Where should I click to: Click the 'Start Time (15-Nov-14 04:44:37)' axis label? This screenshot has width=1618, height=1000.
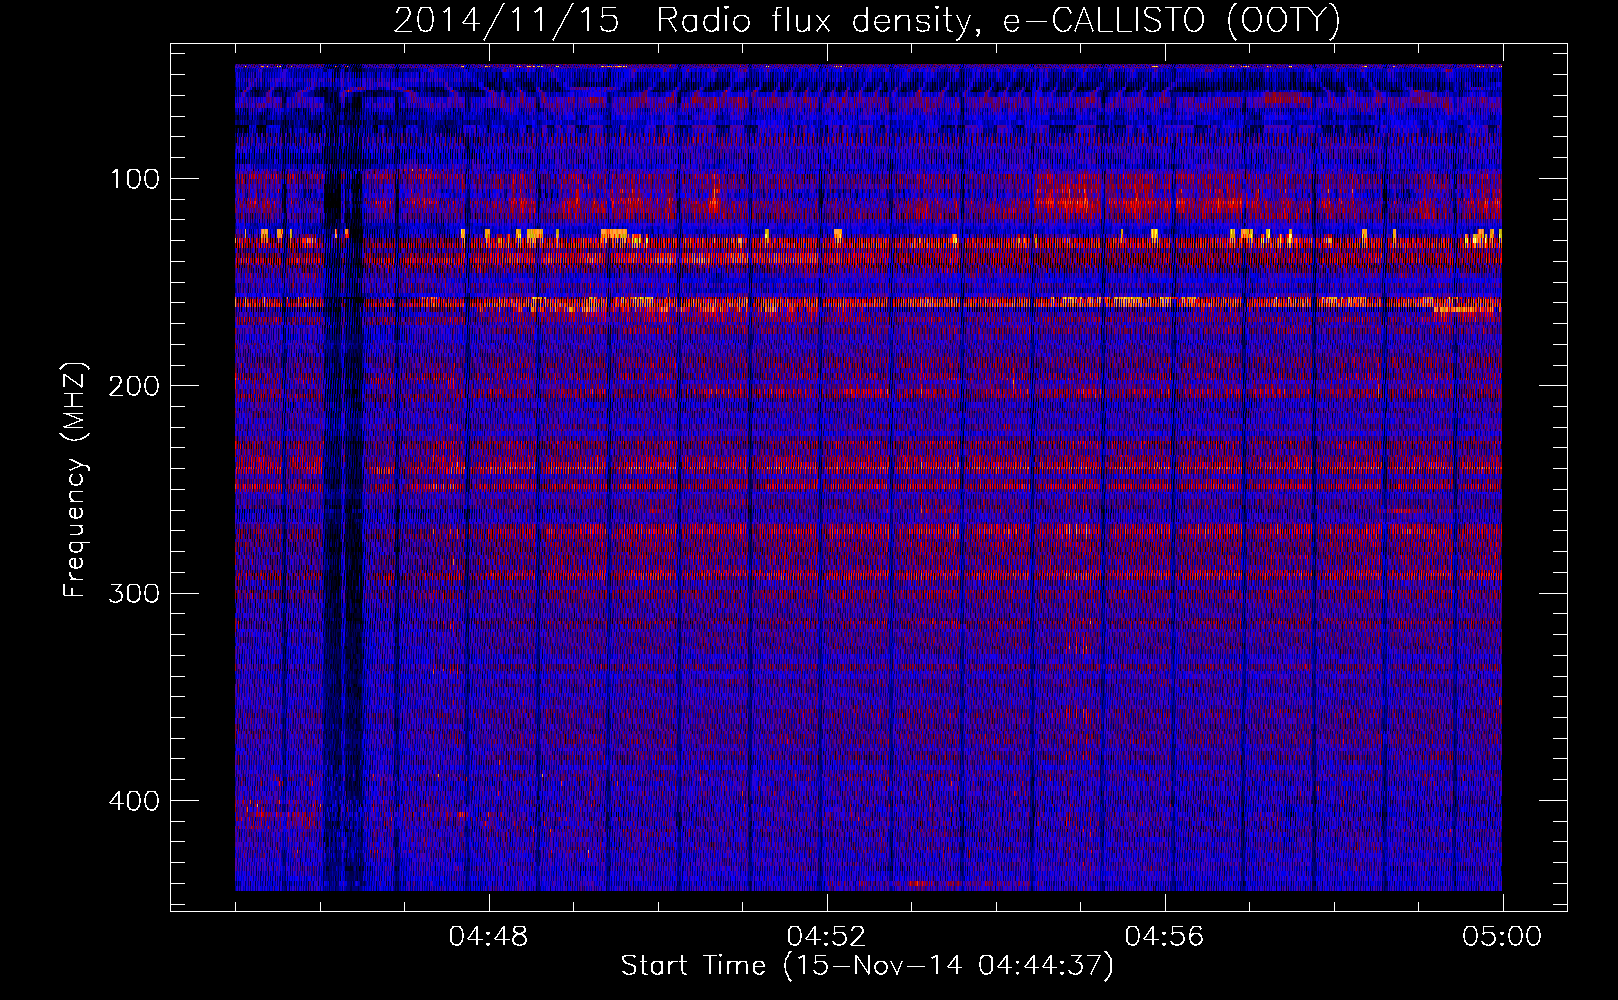pyautogui.click(x=867, y=966)
